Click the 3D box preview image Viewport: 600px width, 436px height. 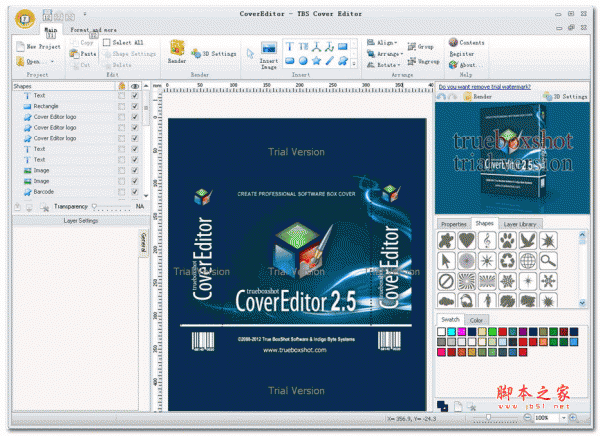pos(512,158)
